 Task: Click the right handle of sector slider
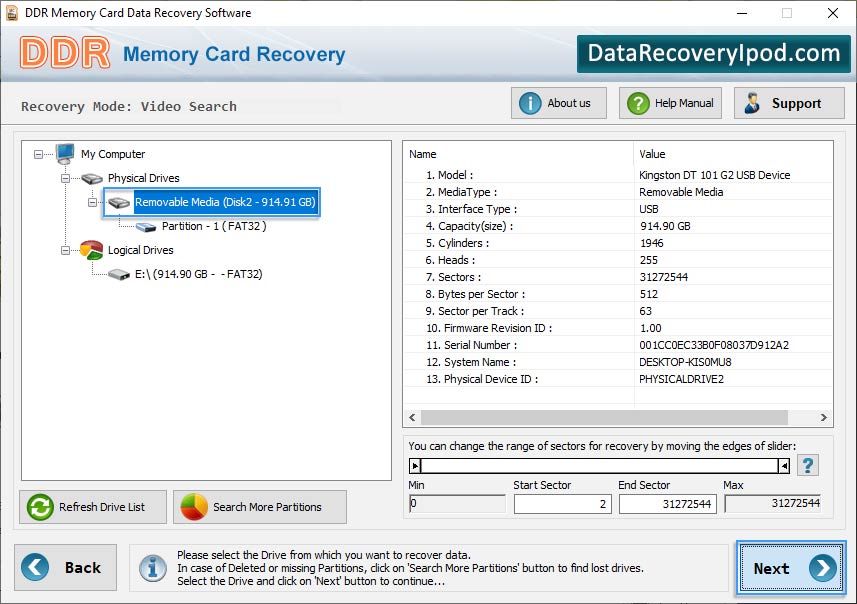[784, 466]
